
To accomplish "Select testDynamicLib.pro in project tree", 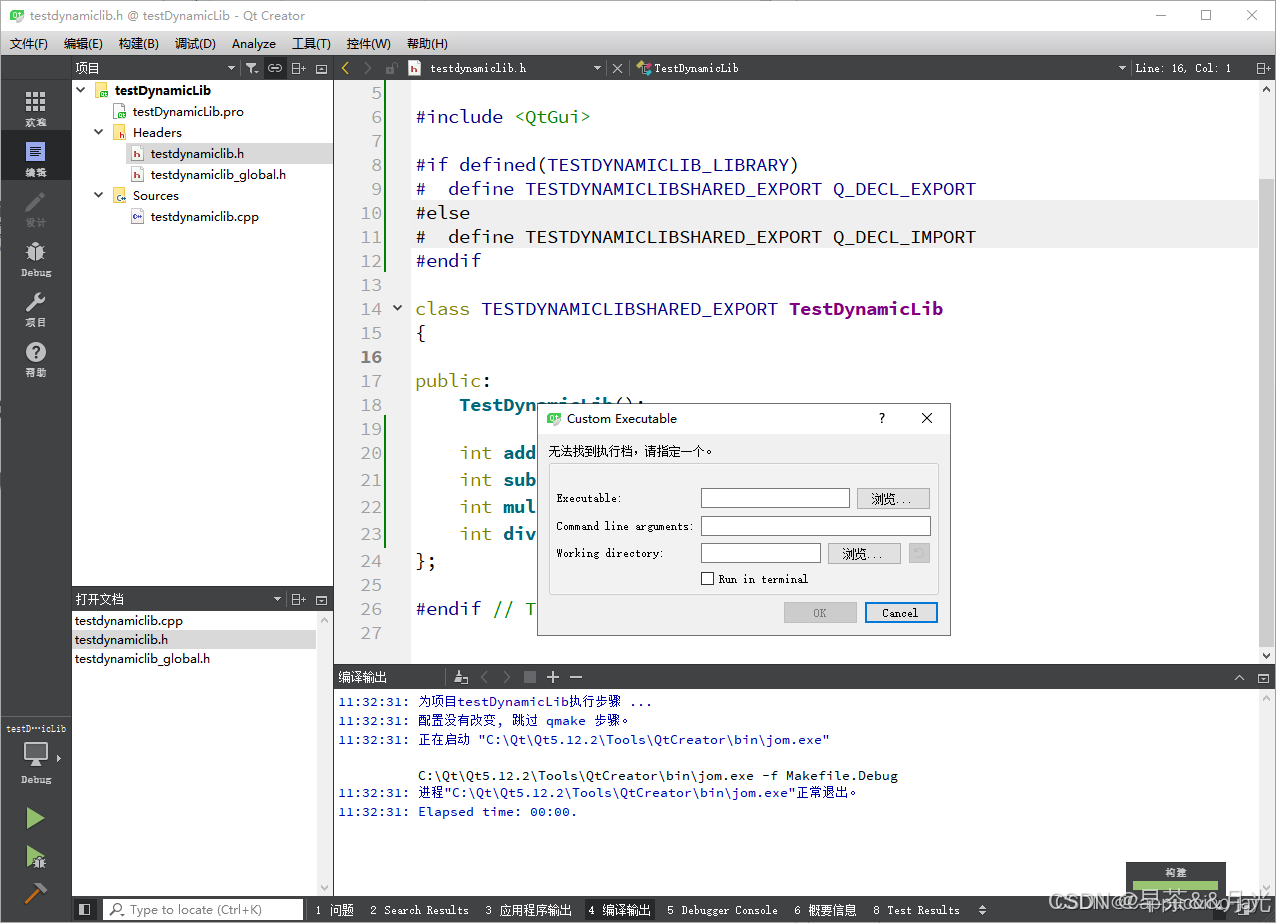I will tap(188, 111).
